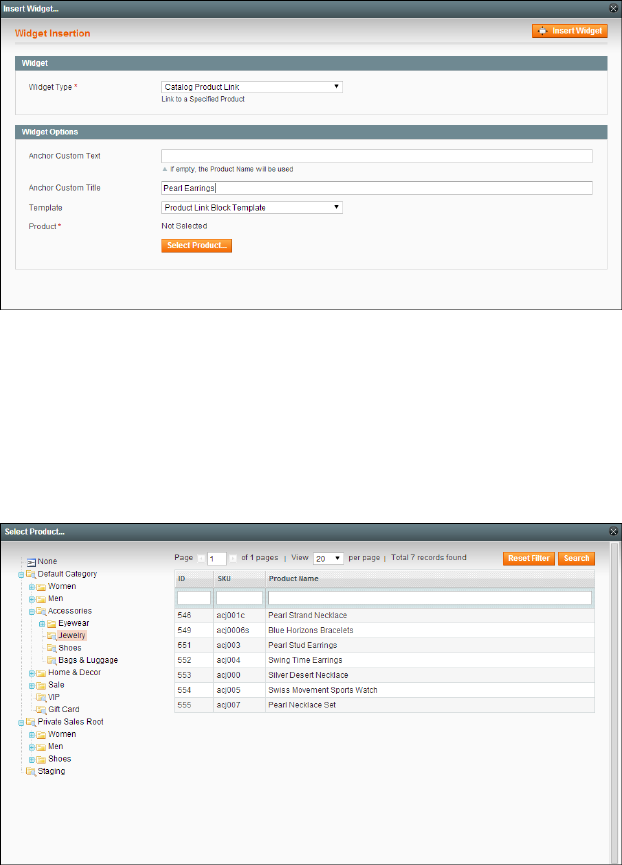Click the ID filter input field
The height and width of the screenshot is (865, 622).
click(194, 597)
